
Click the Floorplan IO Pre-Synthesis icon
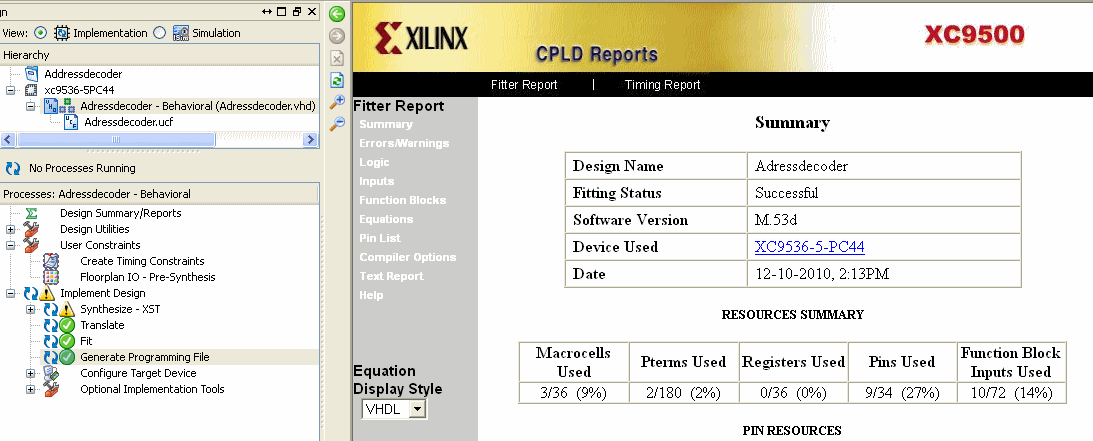point(51,277)
